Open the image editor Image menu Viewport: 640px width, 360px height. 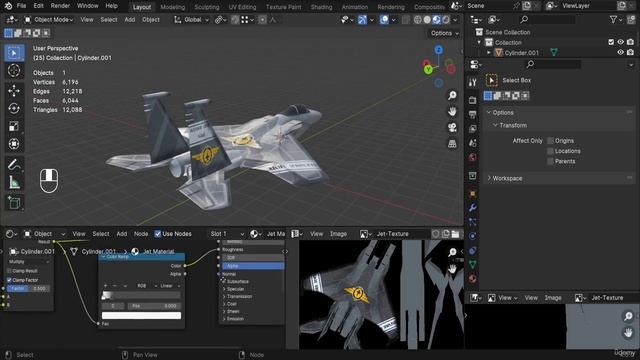338,234
